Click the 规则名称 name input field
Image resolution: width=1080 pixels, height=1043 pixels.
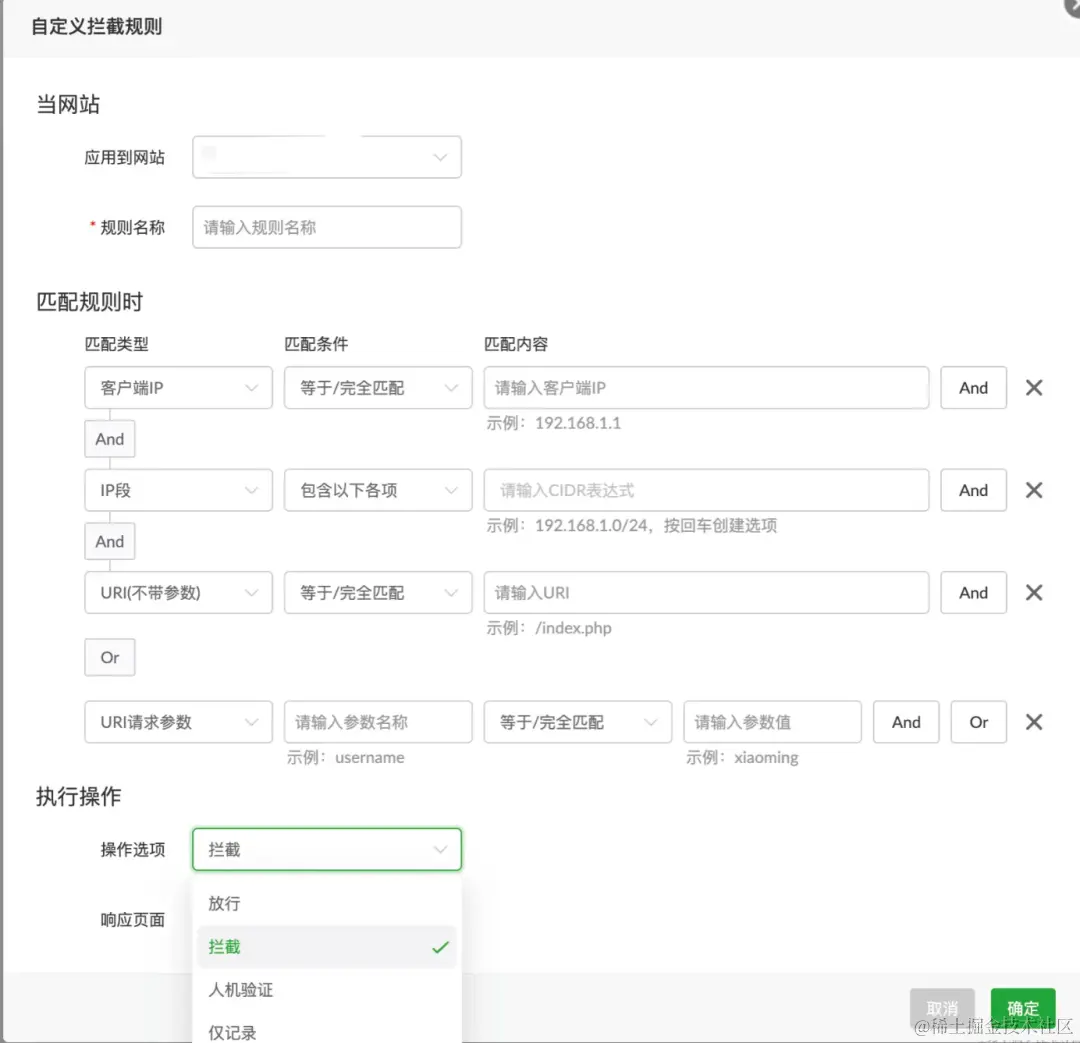[x=326, y=227]
